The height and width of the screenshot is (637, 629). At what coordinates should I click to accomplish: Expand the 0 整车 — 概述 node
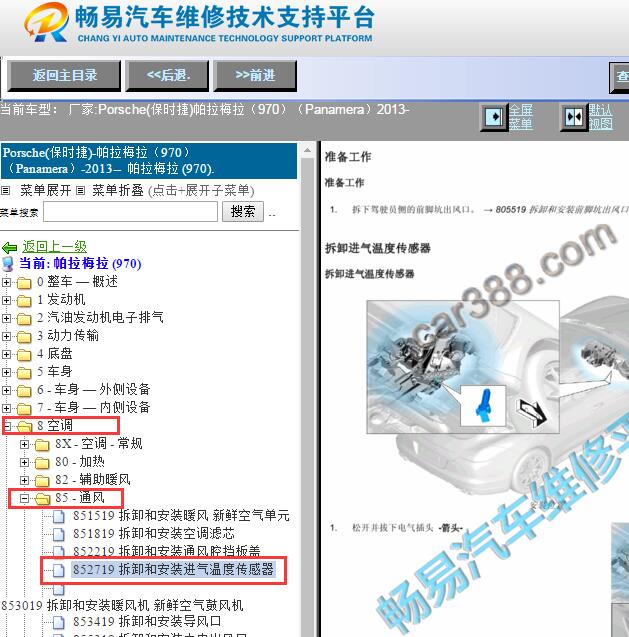point(6,282)
